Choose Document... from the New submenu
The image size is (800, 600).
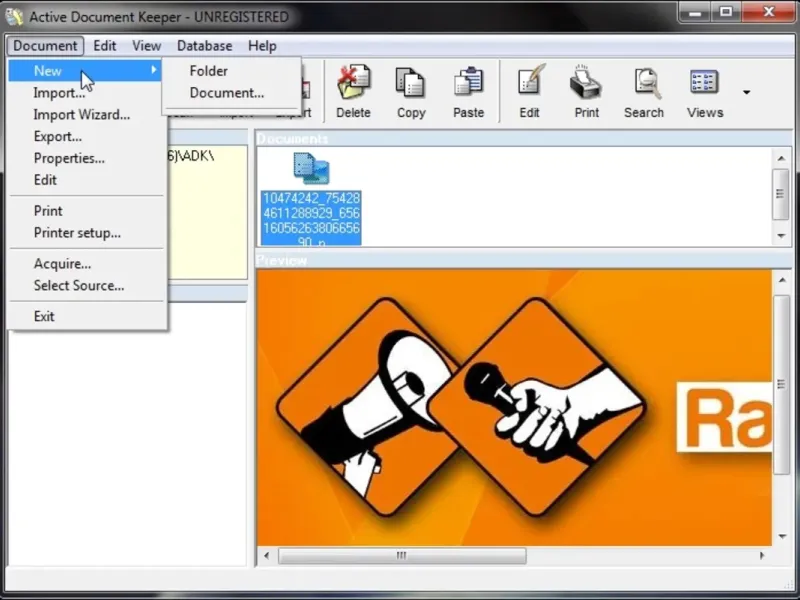coord(227,93)
